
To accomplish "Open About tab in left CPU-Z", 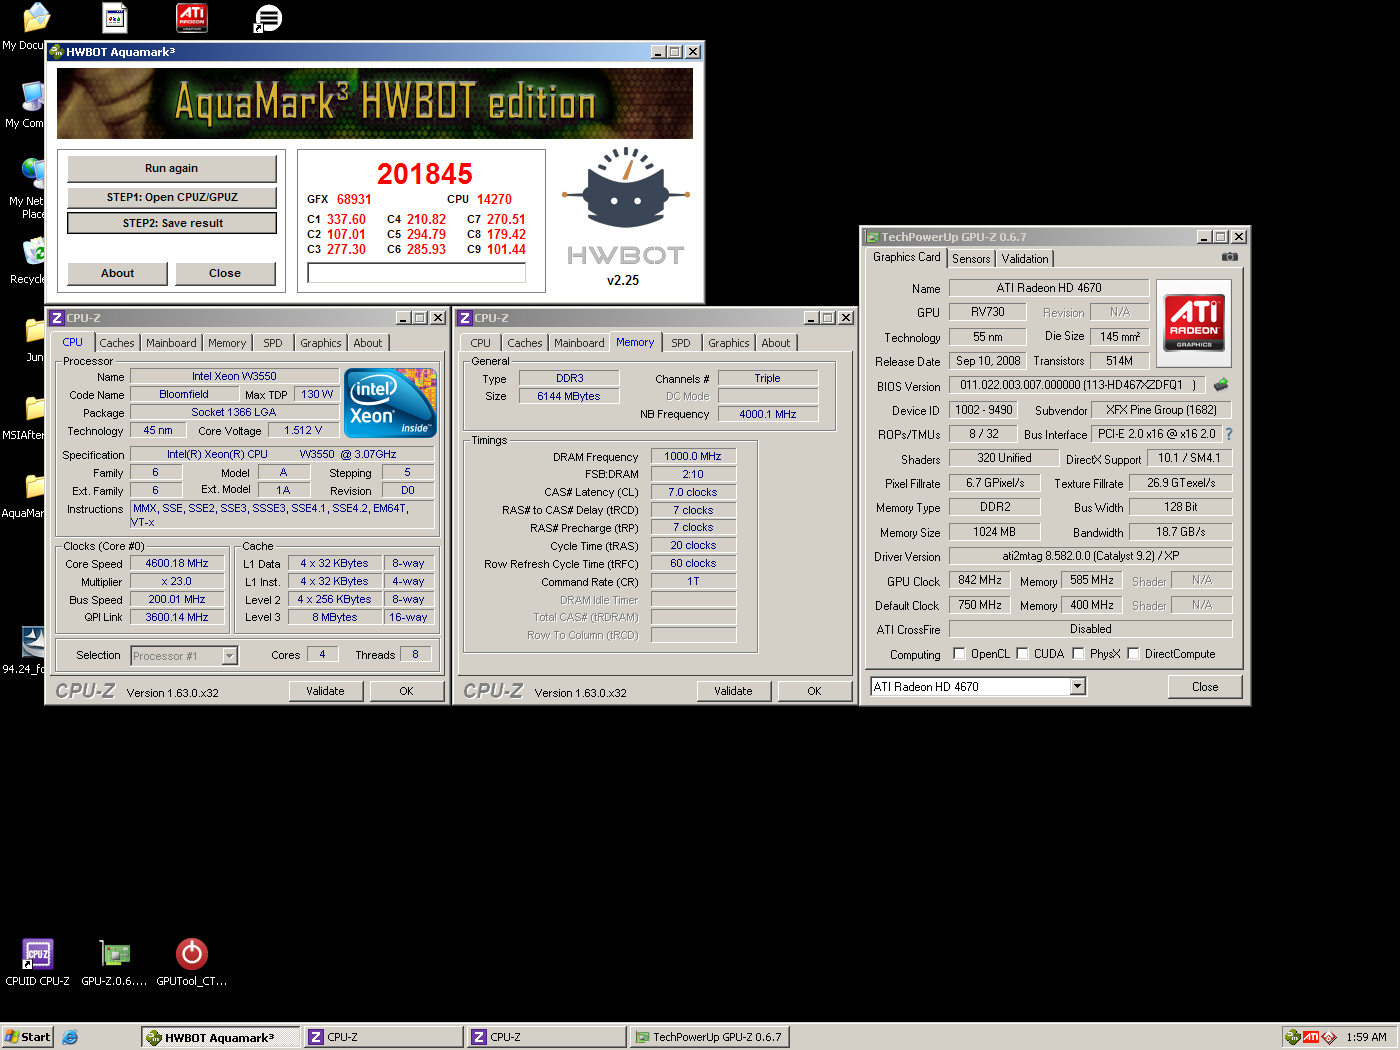I will pyautogui.click(x=368, y=343).
